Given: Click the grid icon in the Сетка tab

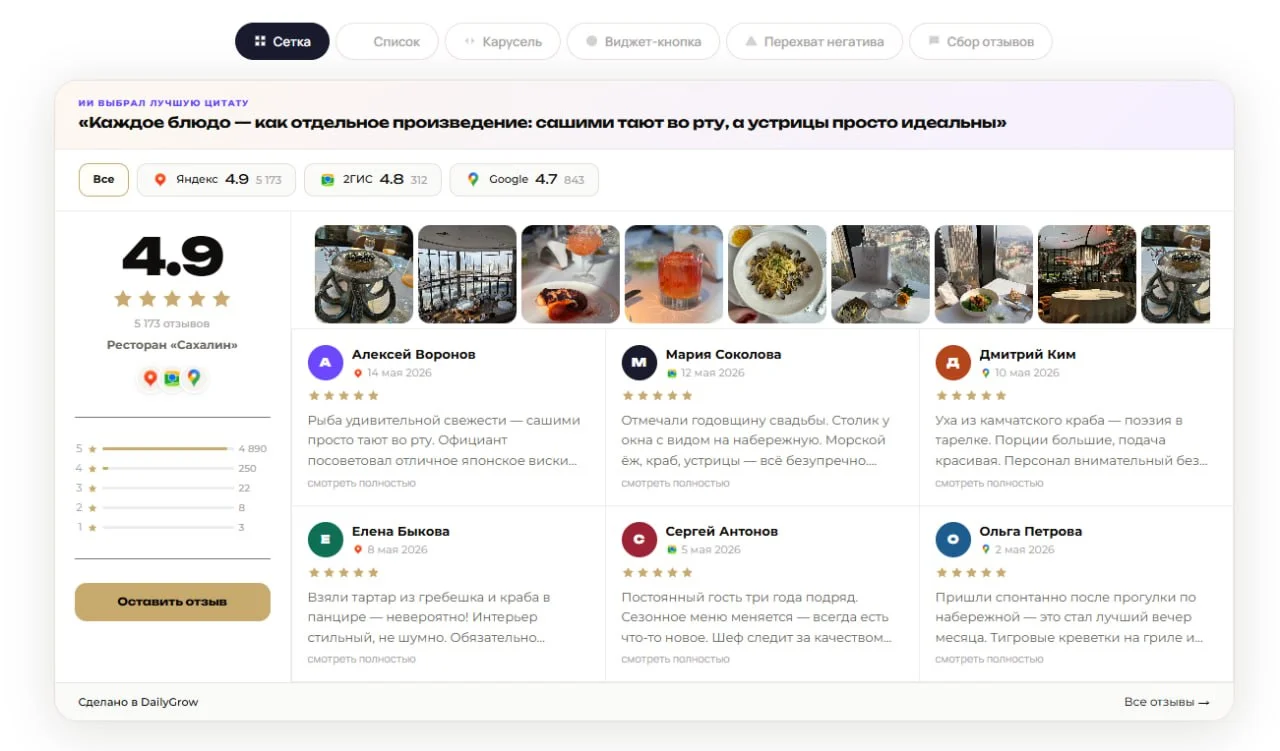Looking at the screenshot, I should 260,42.
